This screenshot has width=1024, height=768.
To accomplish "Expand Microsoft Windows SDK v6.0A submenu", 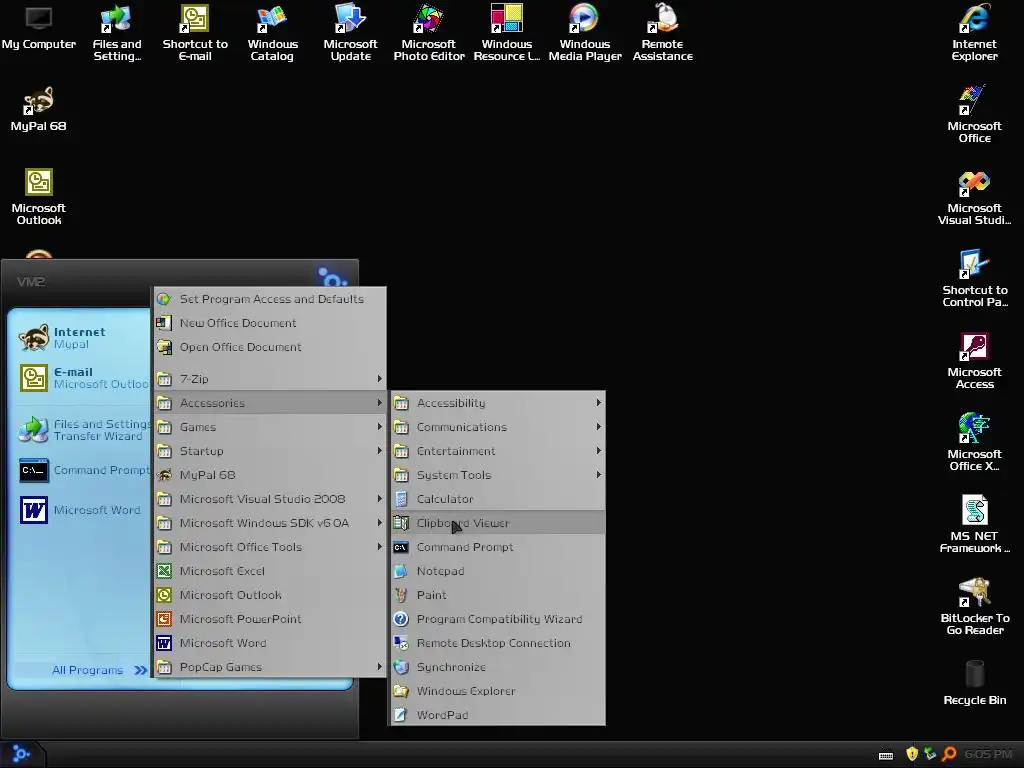I will click(270, 522).
